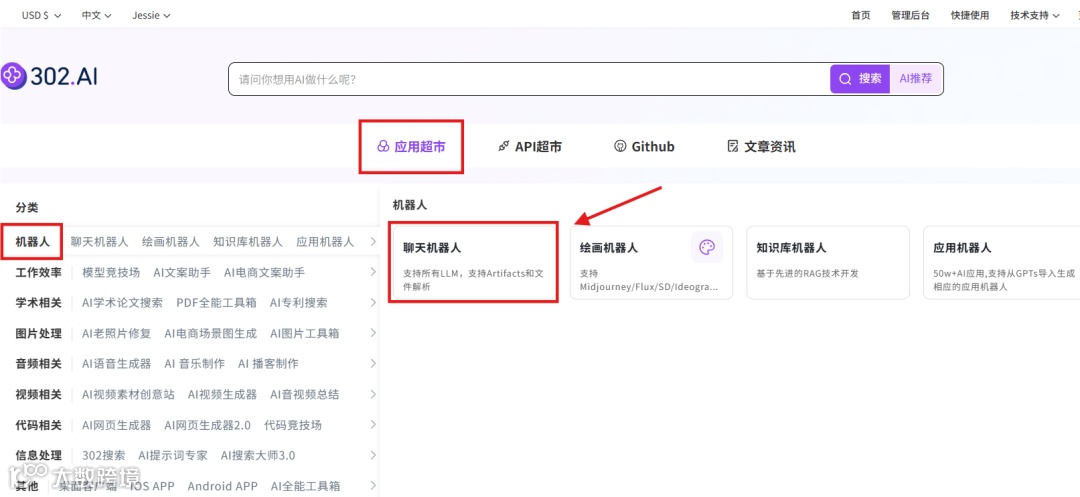
Task: Expand the 视频相关 row chevron
Action: (x=373, y=394)
